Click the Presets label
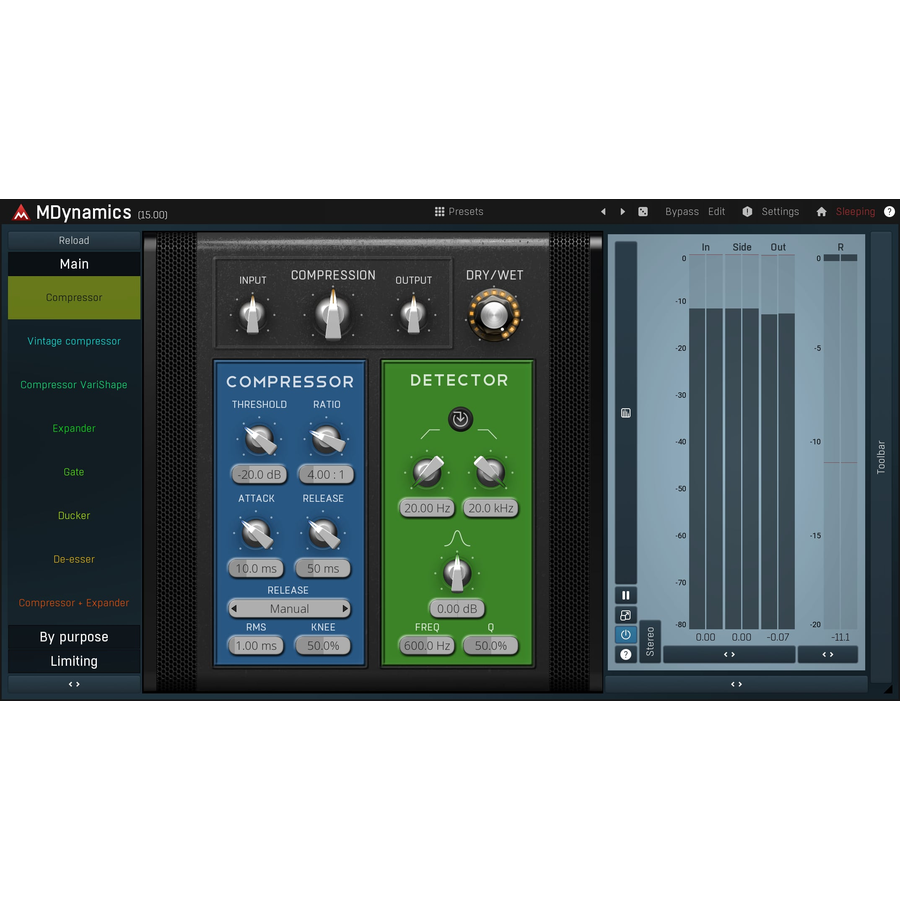The height and width of the screenshot is (900, 900). click(465, 212)
